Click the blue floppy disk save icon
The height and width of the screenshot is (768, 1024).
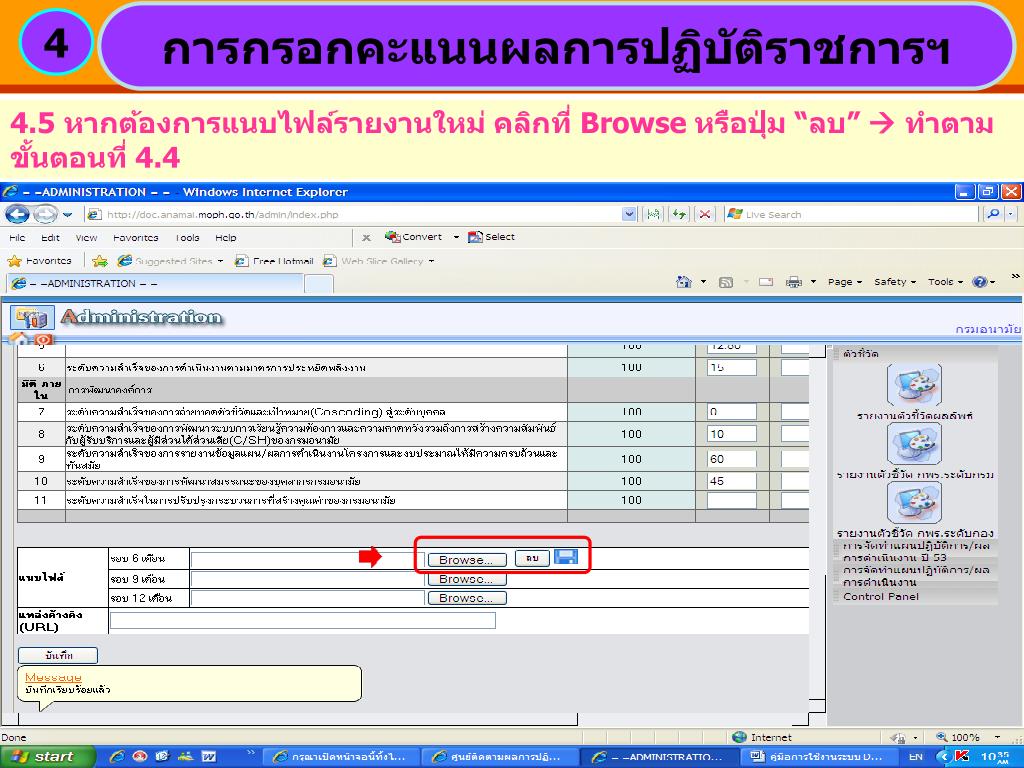point(566,557)
